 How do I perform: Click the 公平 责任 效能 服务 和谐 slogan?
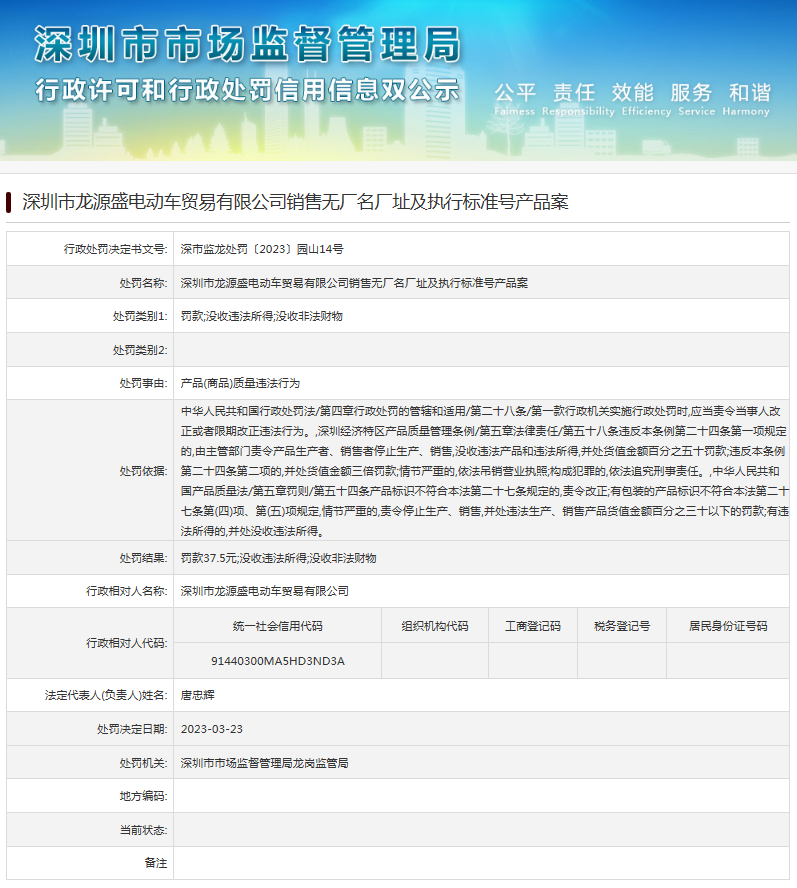coord(632,93)
